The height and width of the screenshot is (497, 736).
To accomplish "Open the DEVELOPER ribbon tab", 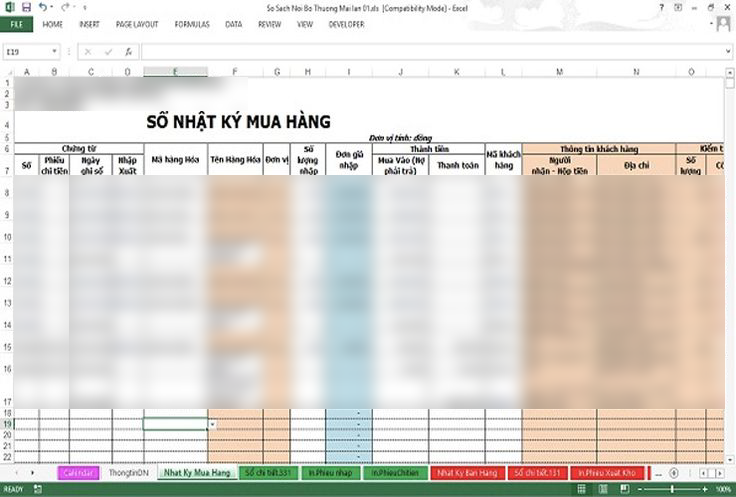I will coord(346,24).
